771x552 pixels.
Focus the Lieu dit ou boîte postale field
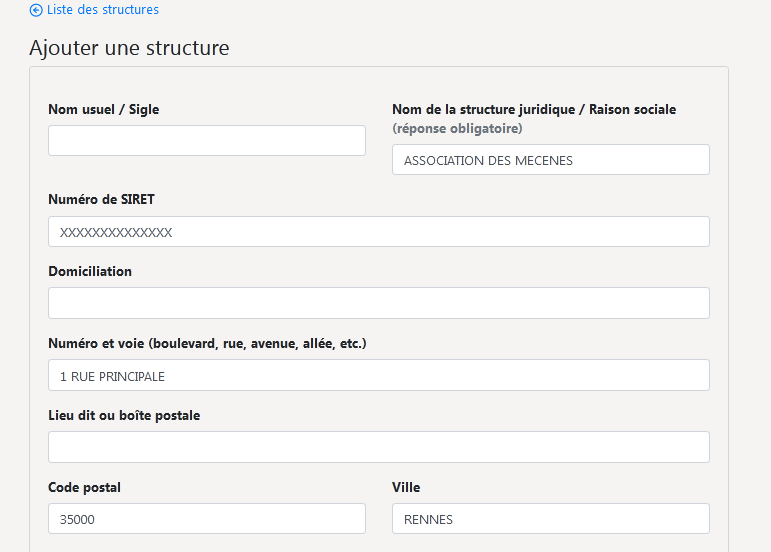[379, 447]
